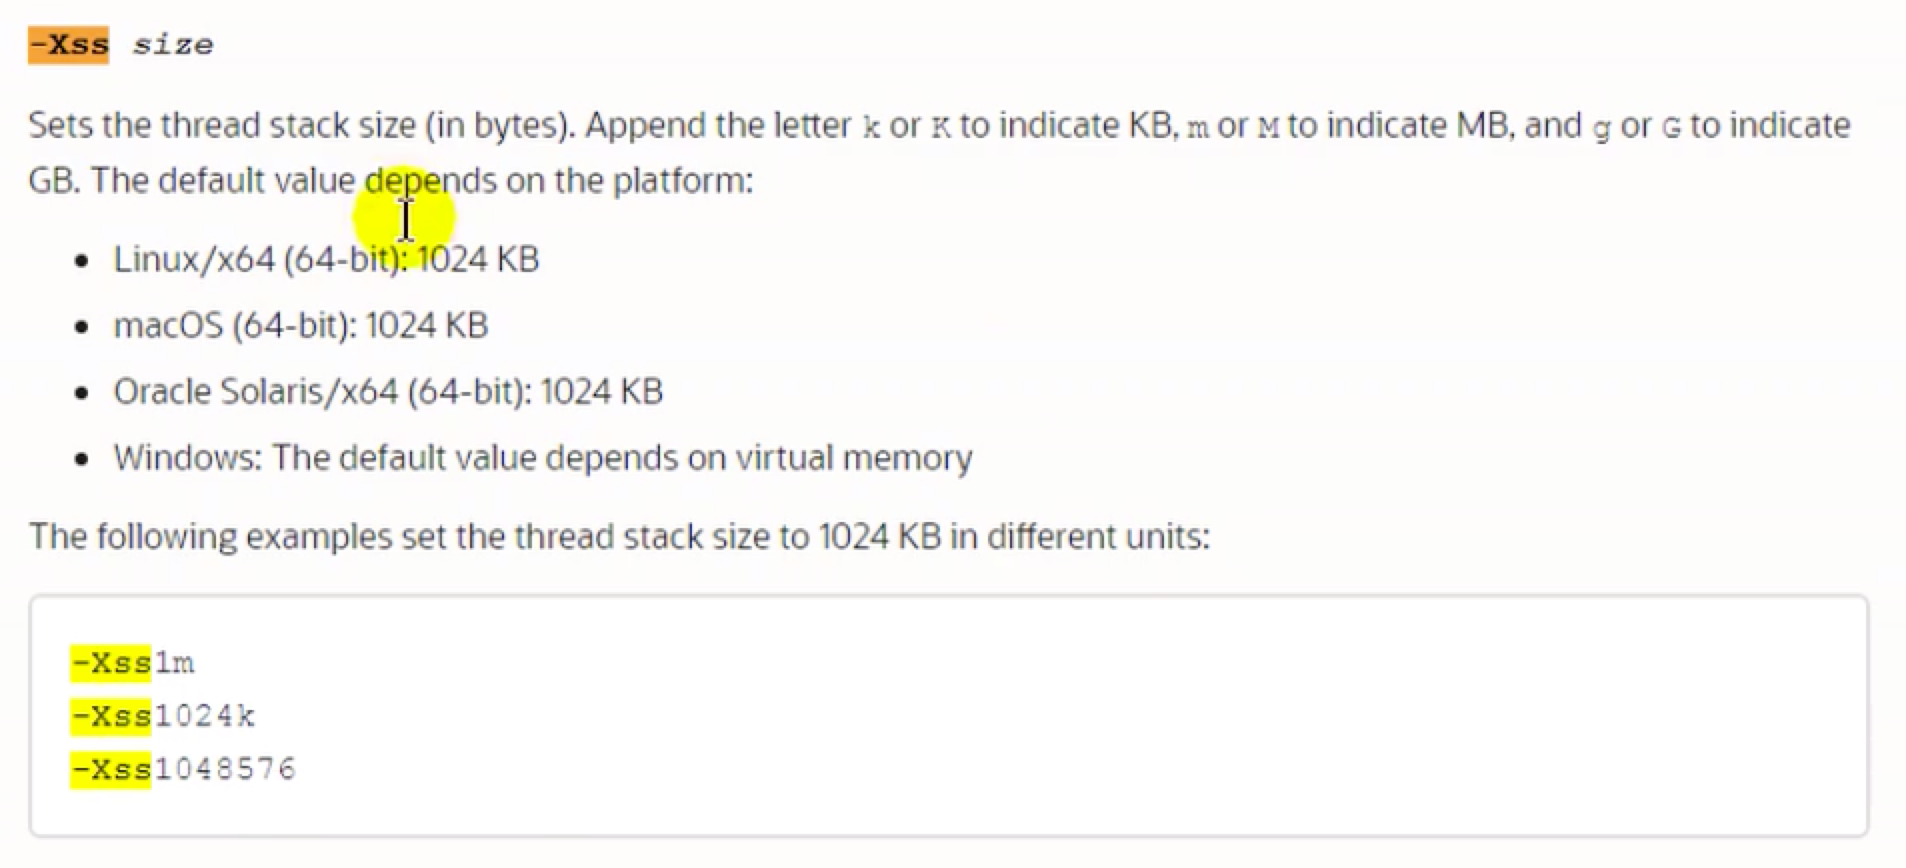Click the Oracle Solaris/x64 bullet item
The height and width of the screenshot is (868, 1906).
tap(388, 392)
